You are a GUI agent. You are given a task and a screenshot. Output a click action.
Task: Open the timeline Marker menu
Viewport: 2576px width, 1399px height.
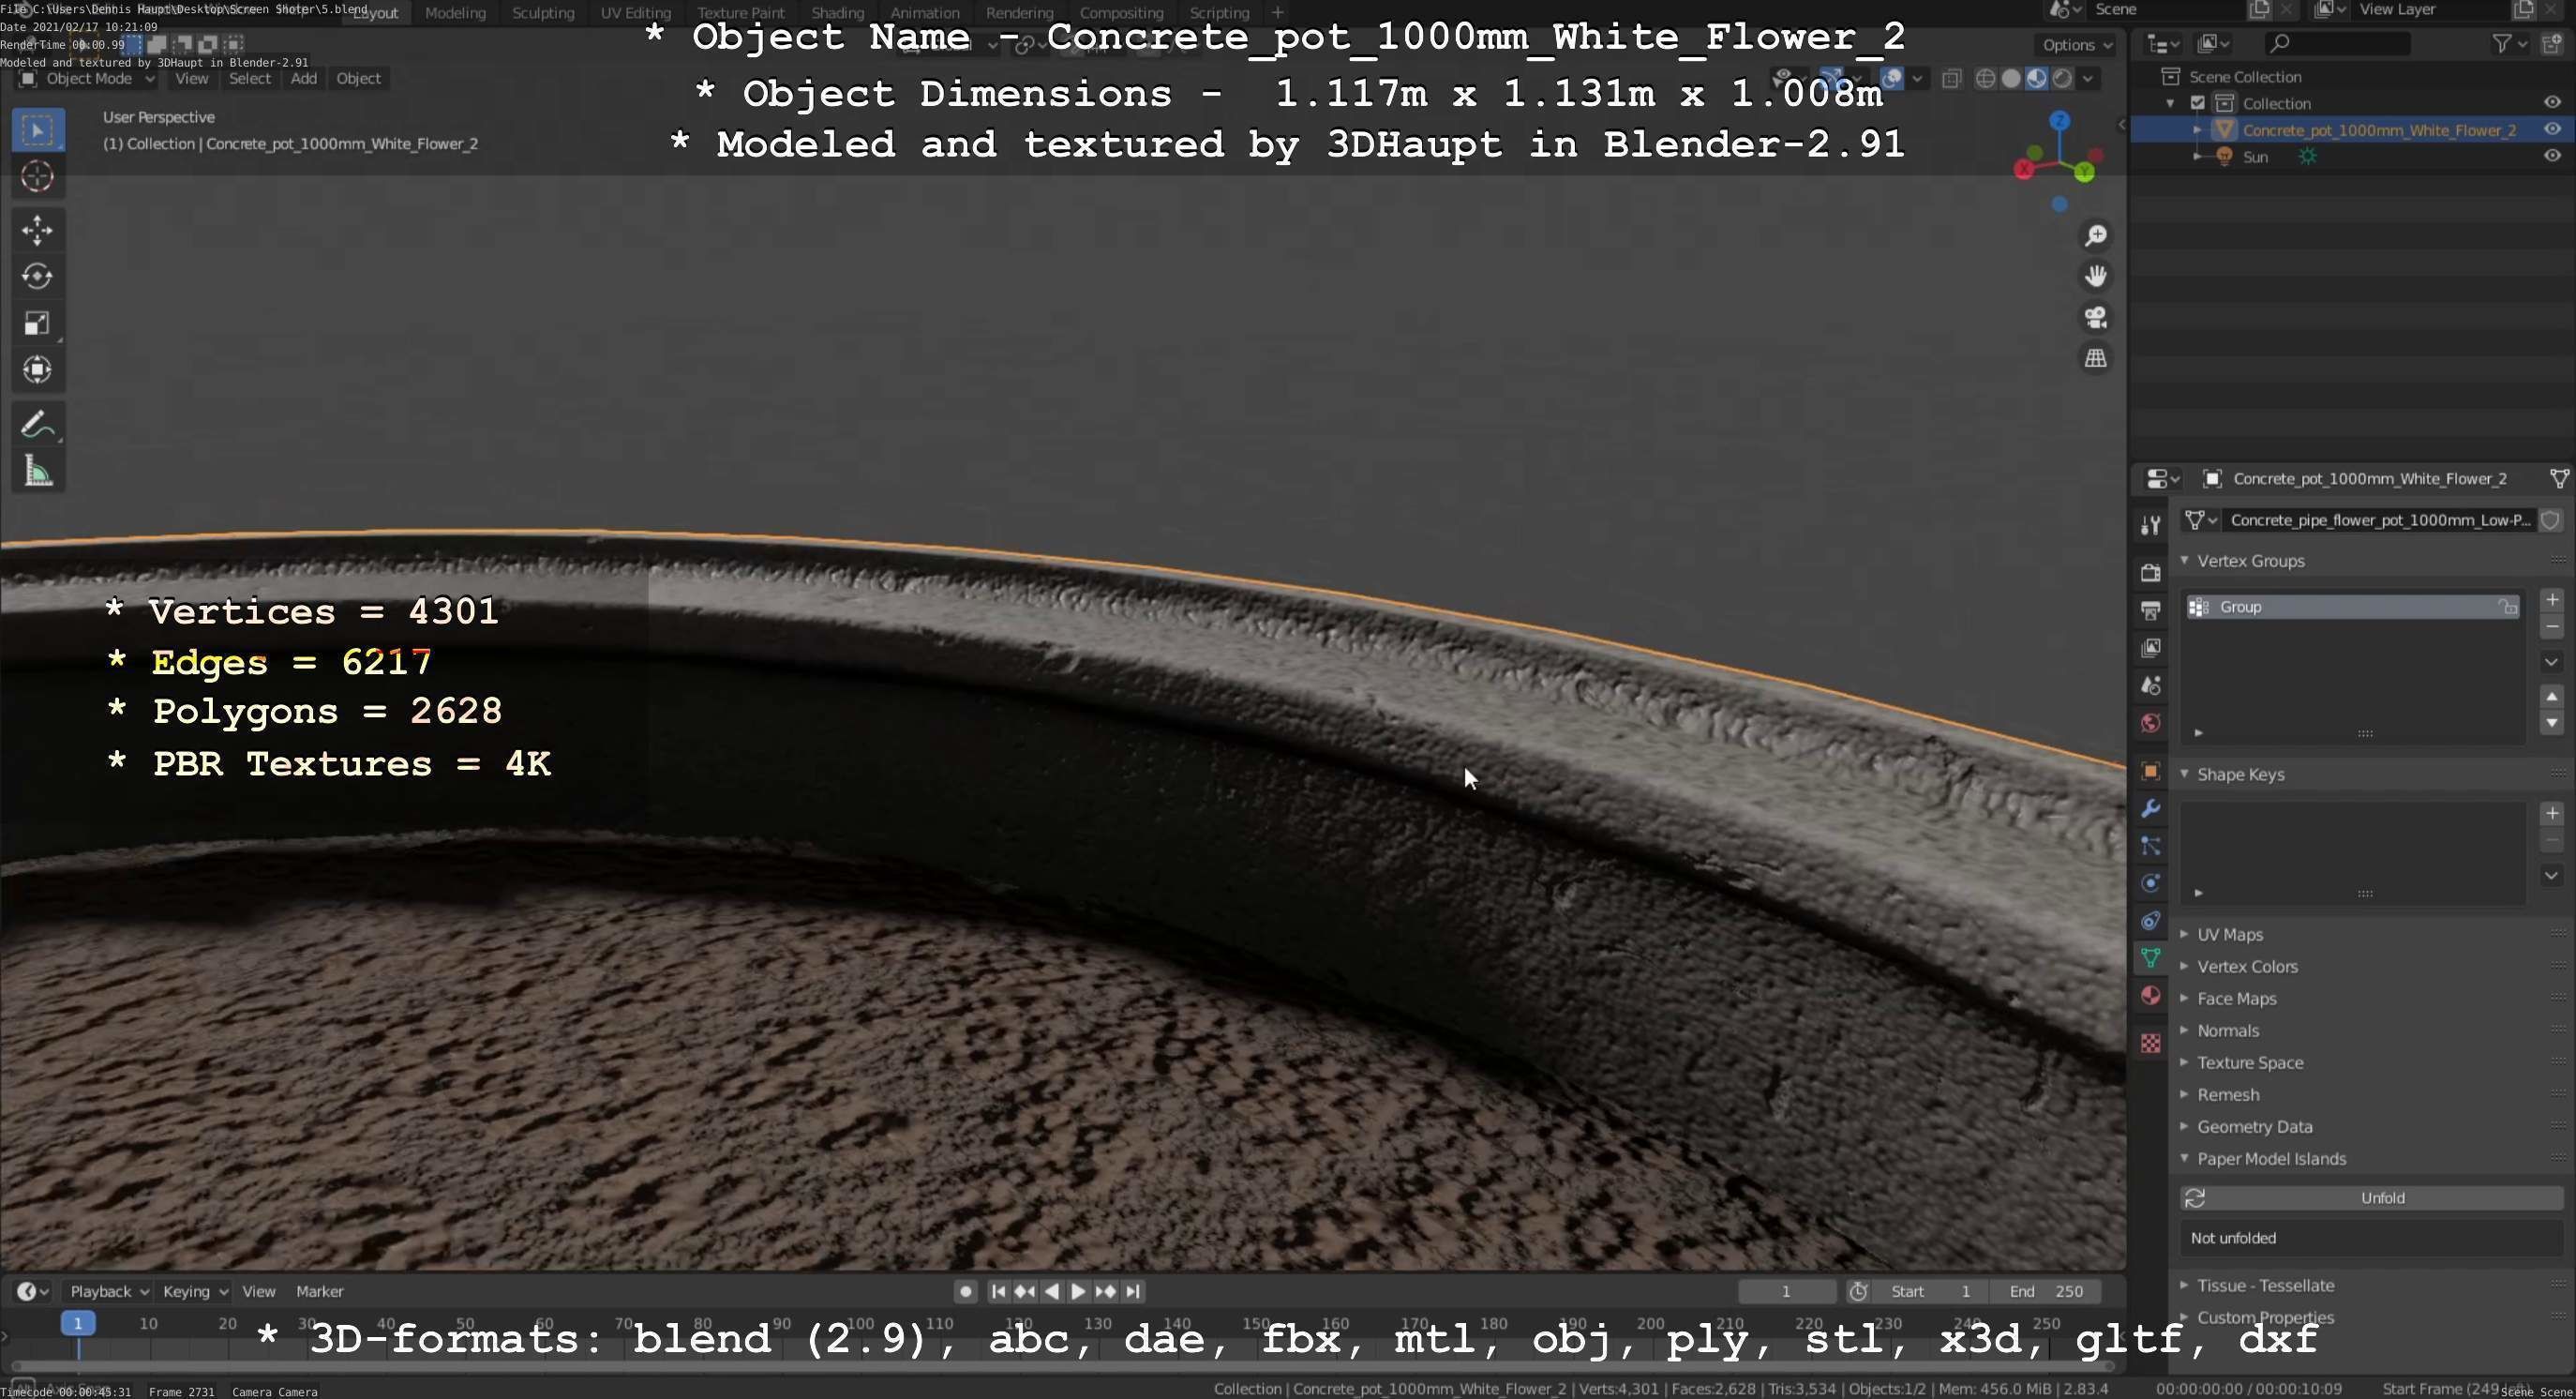pos(320,1291)
